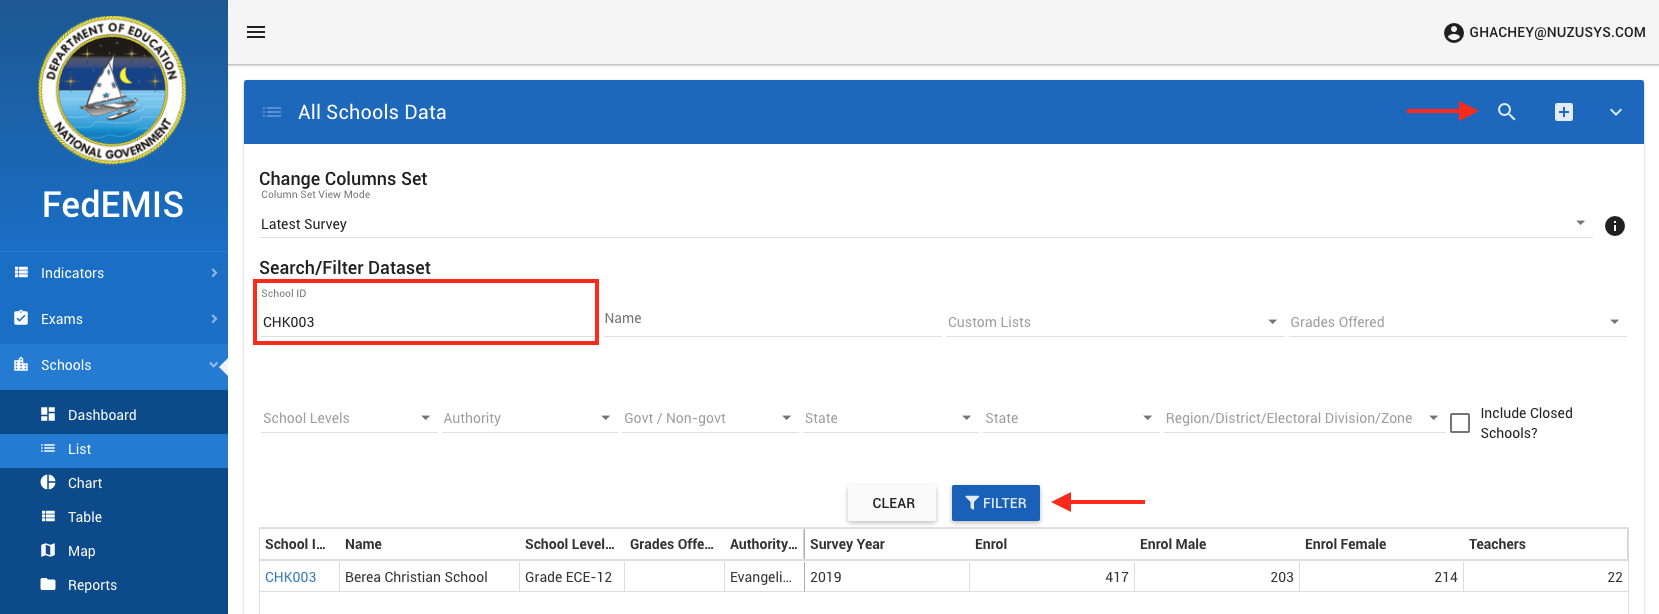
Task: Click the hamburger menu icon
Action: click(256, 32)
